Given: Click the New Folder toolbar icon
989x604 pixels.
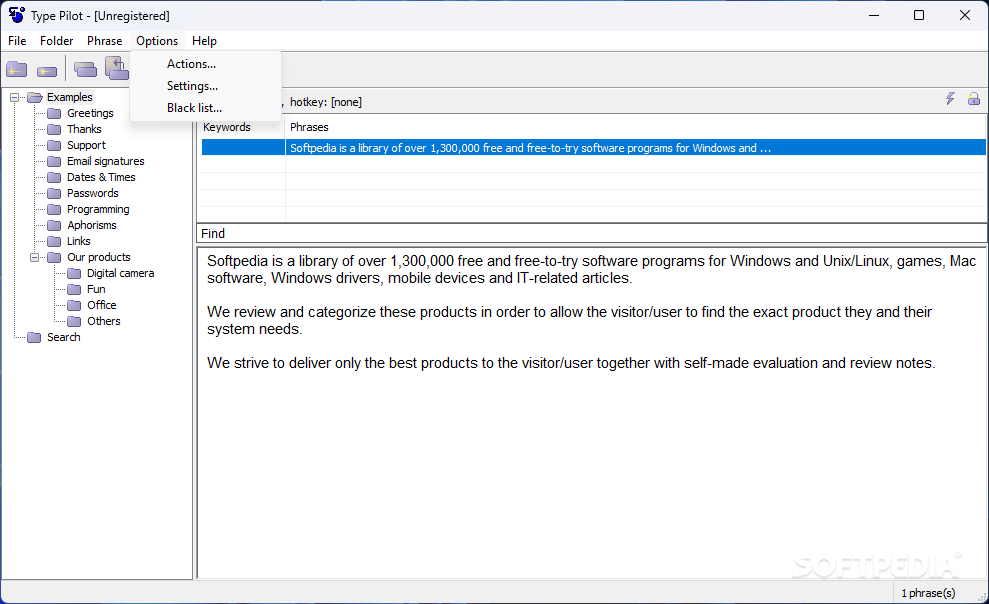Looking at the screenshot, I should [x=17, y=69].
